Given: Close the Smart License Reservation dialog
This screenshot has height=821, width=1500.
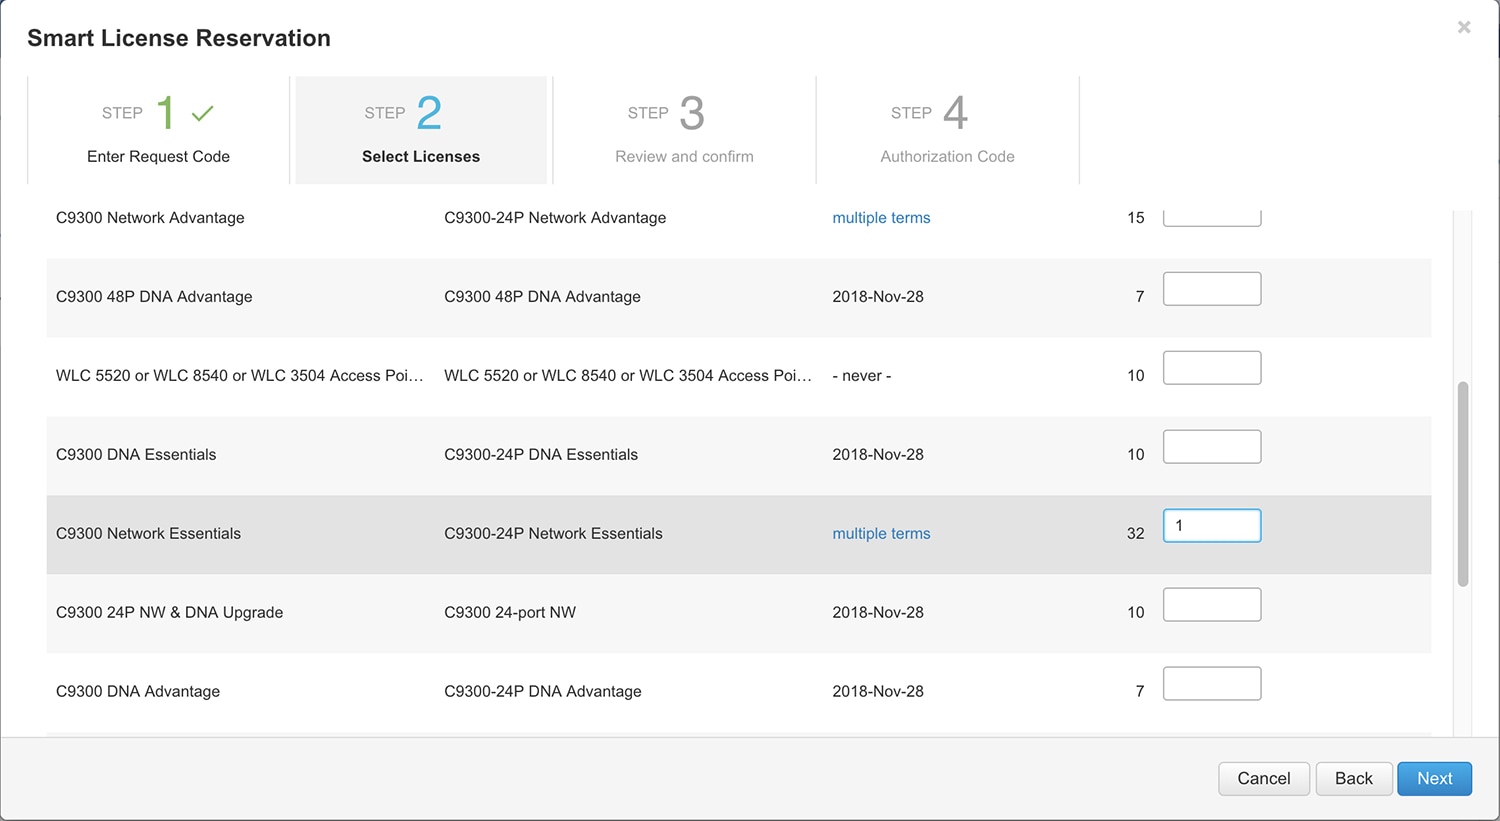Looking at the screenshot, I should click(x=1464, y=27).
